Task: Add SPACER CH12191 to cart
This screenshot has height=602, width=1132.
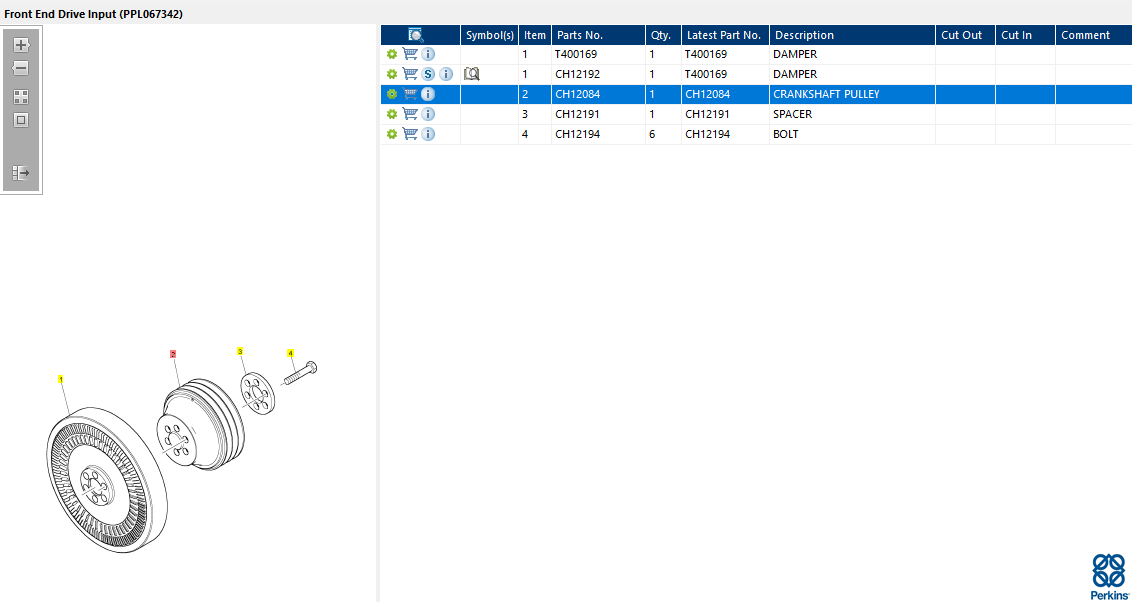Action: [x=410, y=113]
